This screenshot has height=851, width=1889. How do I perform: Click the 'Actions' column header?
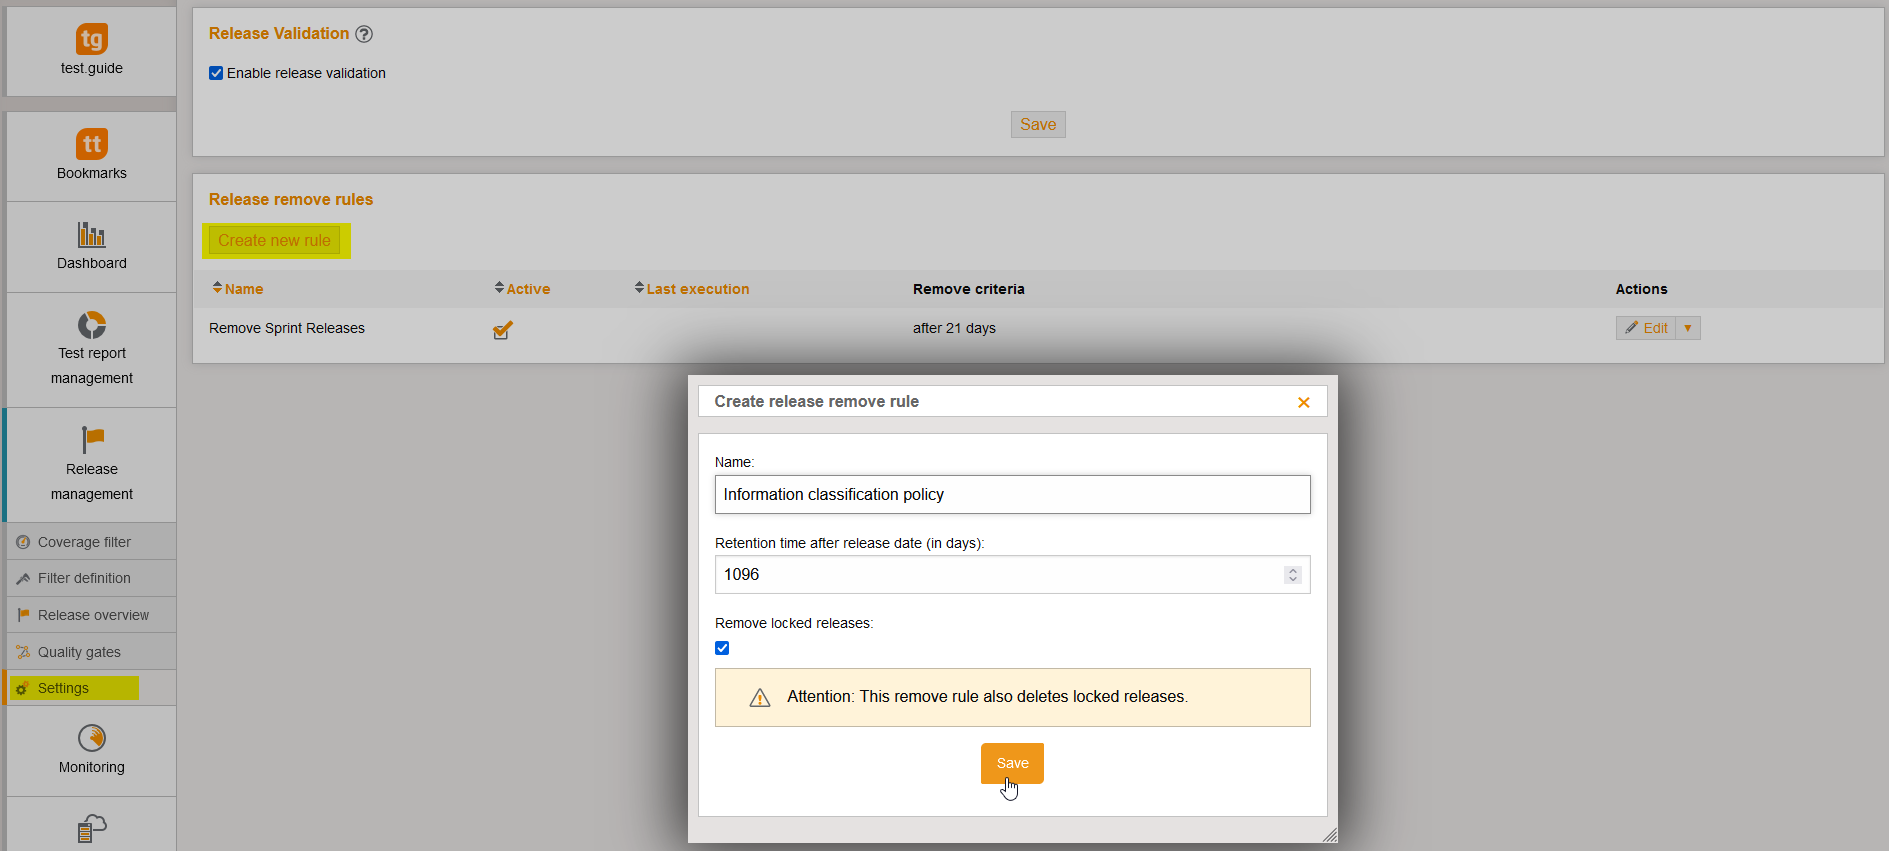tap(1642, 289)
